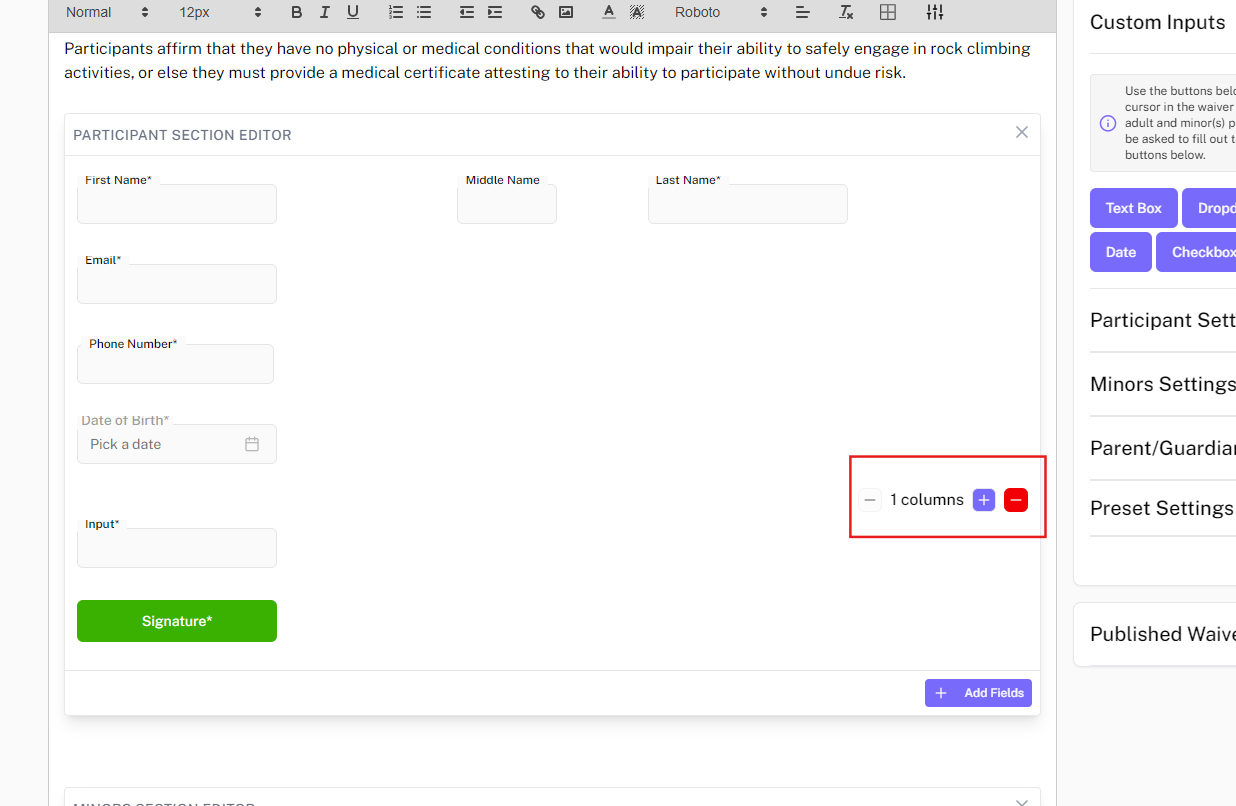Open the Date of Birth date picker
Image resolution: width=1236 pixels, height=806 pixels.
tap(177, 444)
